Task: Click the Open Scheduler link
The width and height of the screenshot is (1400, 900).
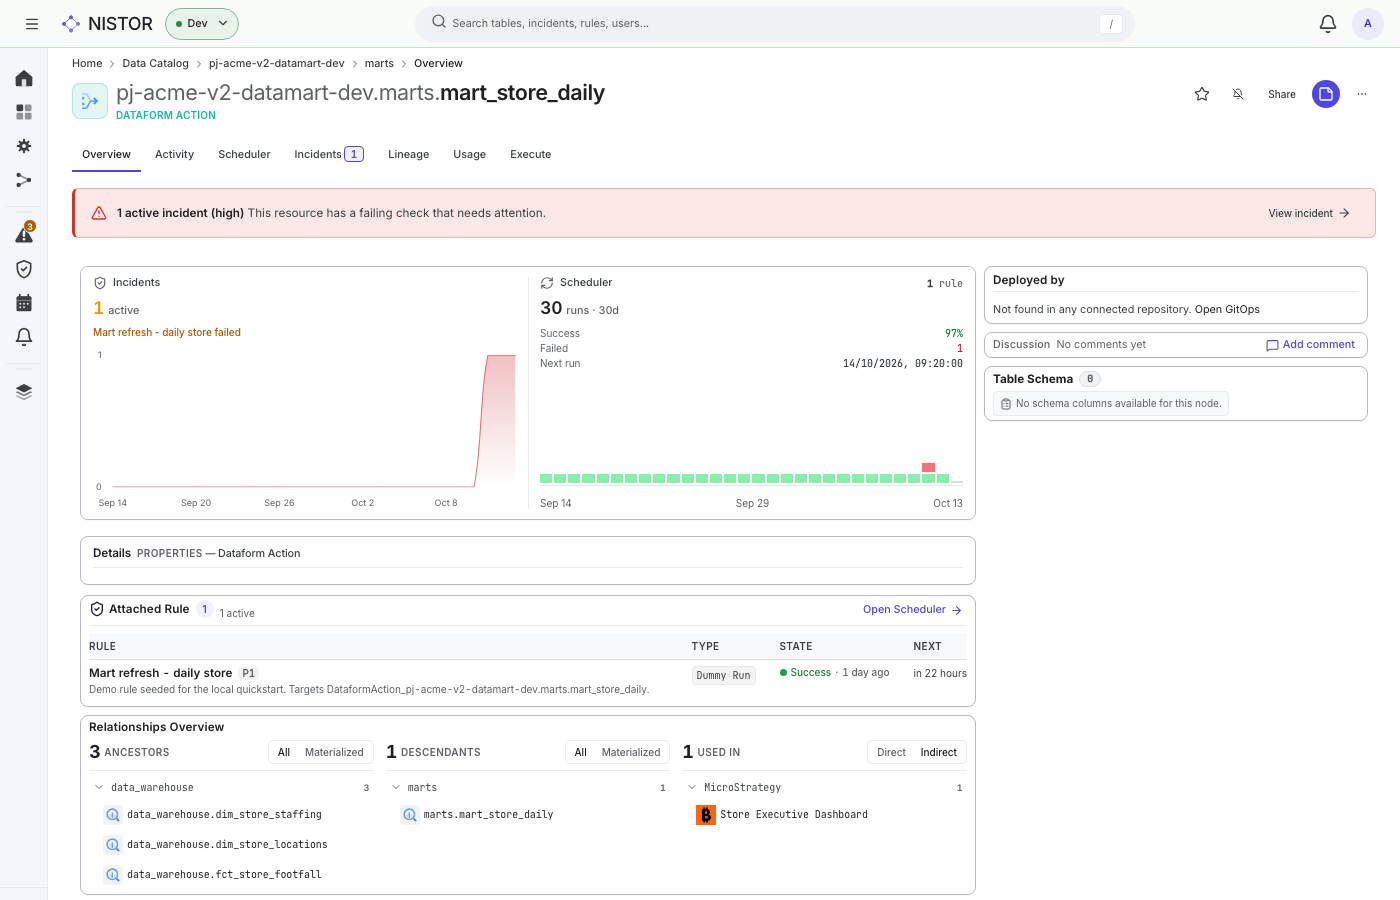Action: (912, 610)
